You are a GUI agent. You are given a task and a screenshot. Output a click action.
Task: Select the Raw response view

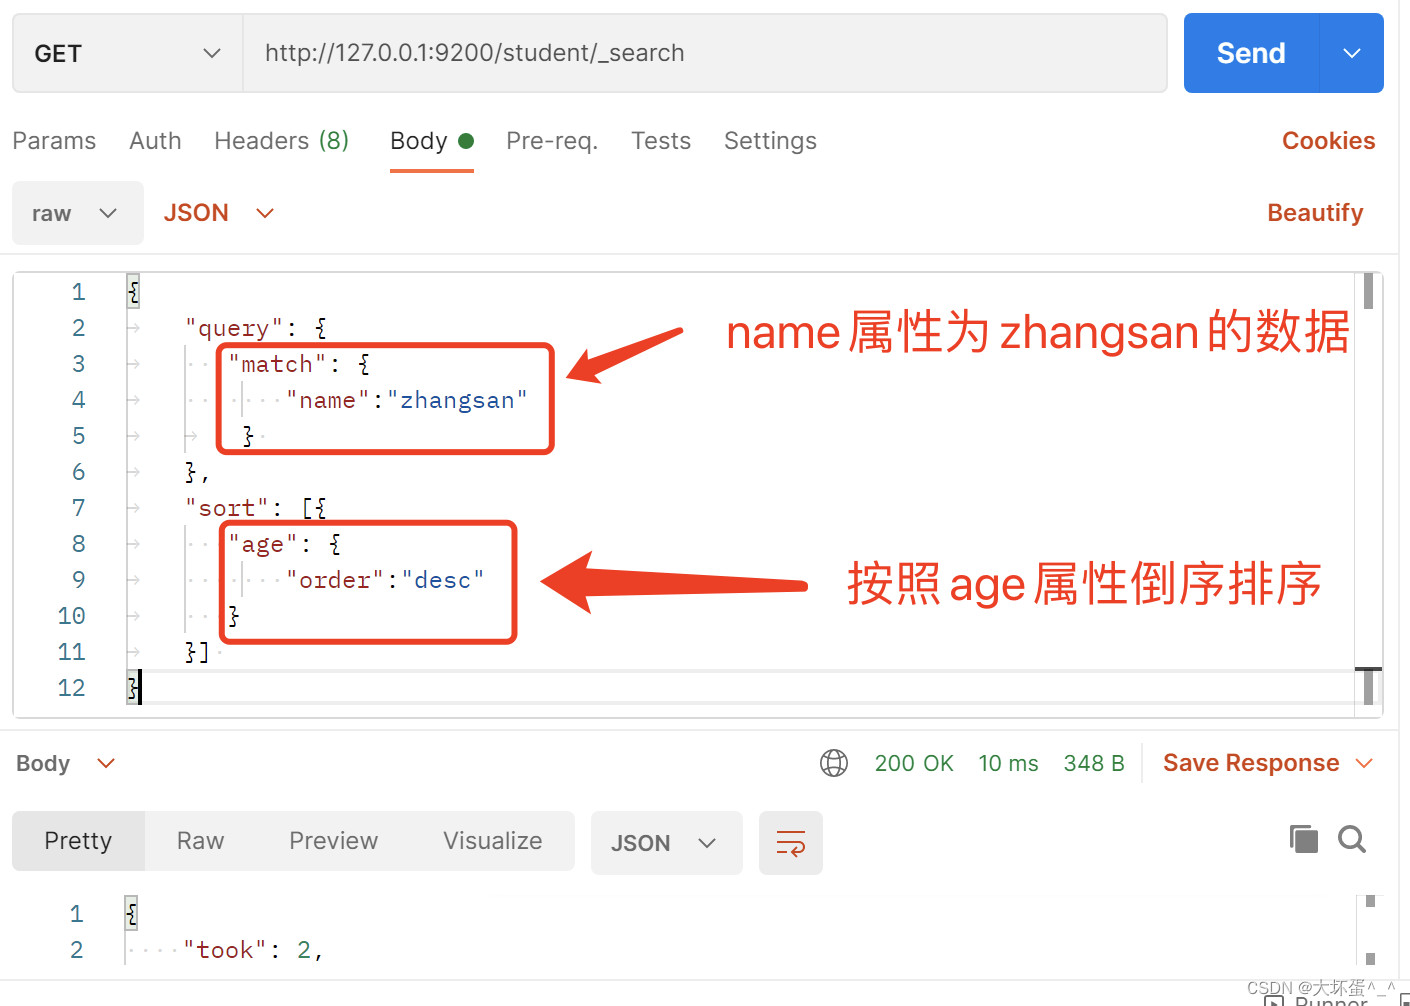coord(200,841)
